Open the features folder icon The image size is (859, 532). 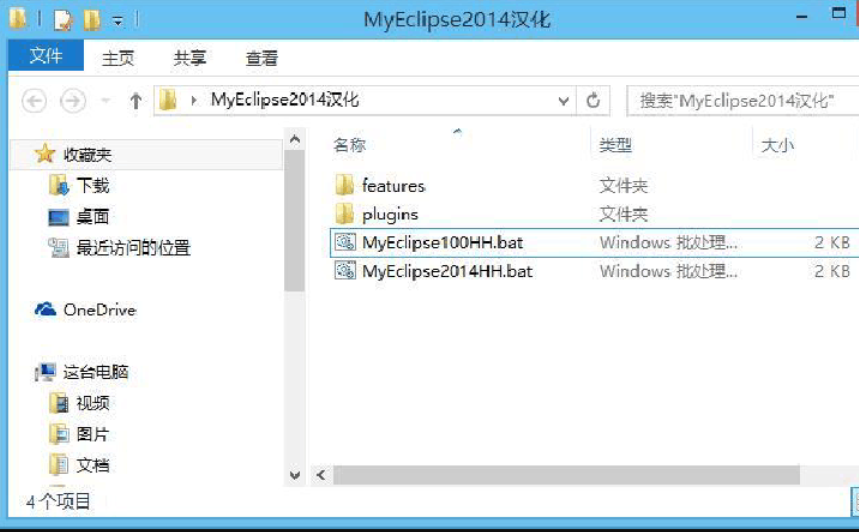[x=345, y=186]
